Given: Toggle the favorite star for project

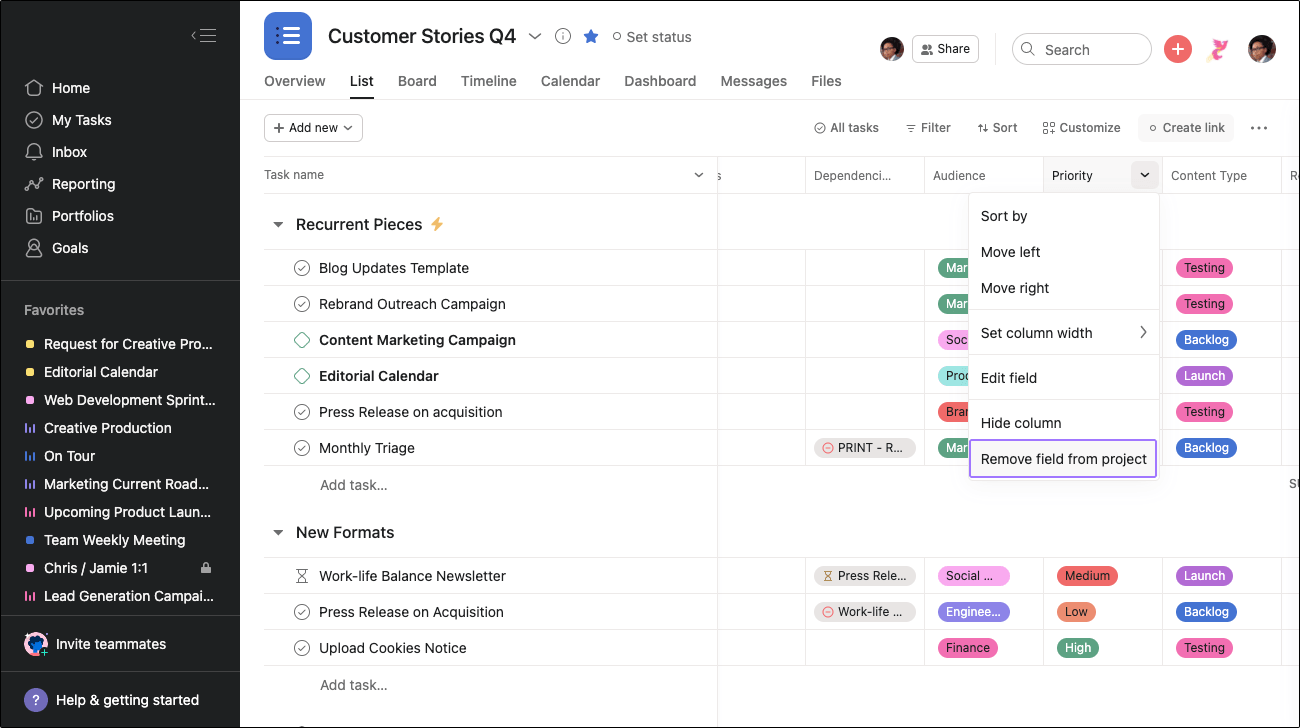Looking at the screenshot, I should [591, 36].
